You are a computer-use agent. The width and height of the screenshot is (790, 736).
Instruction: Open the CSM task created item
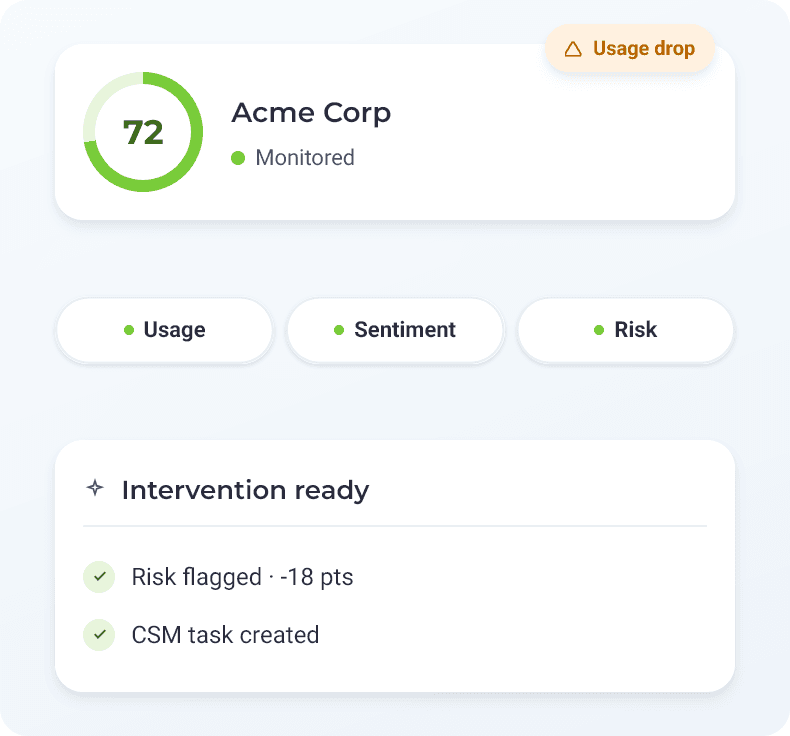click(x=201, y=635)
